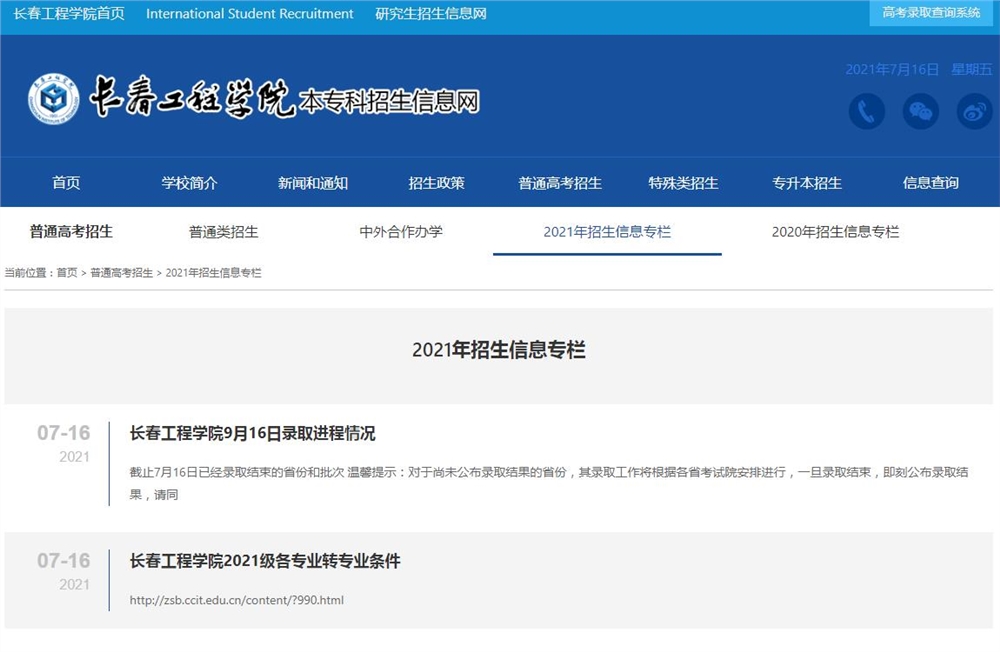Open 信息查询 navigation item
Image resolution: width=1000 pixels, height=652 pixels.
tap(930, 183)
